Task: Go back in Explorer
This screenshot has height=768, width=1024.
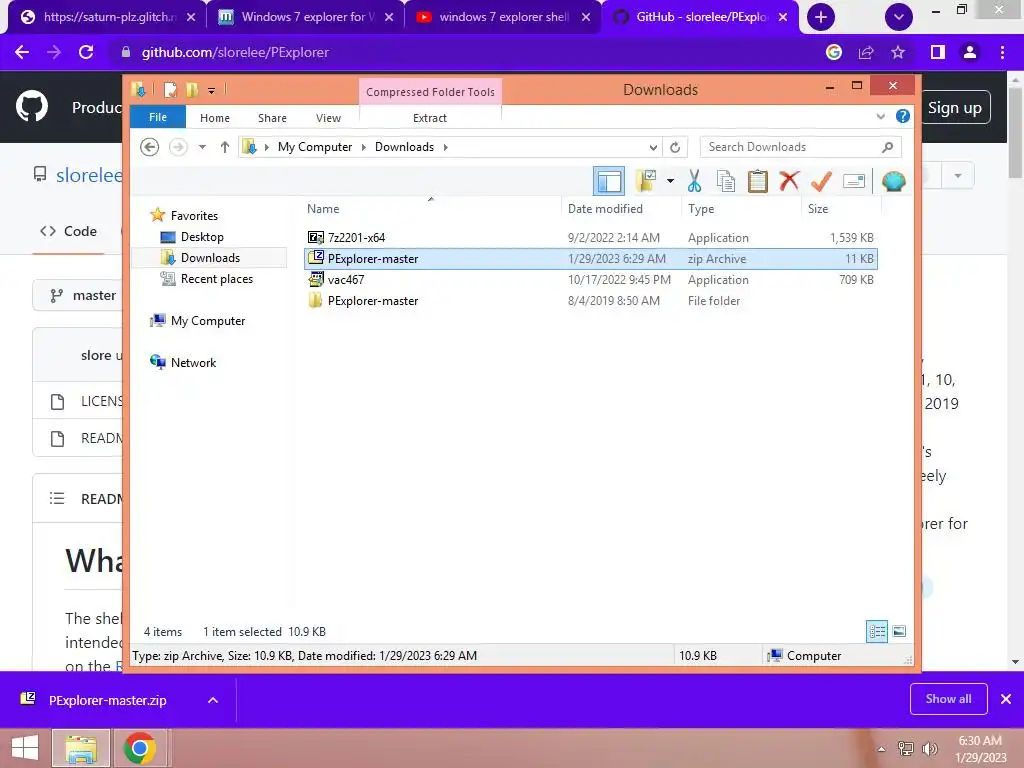Action: (150, 147)
